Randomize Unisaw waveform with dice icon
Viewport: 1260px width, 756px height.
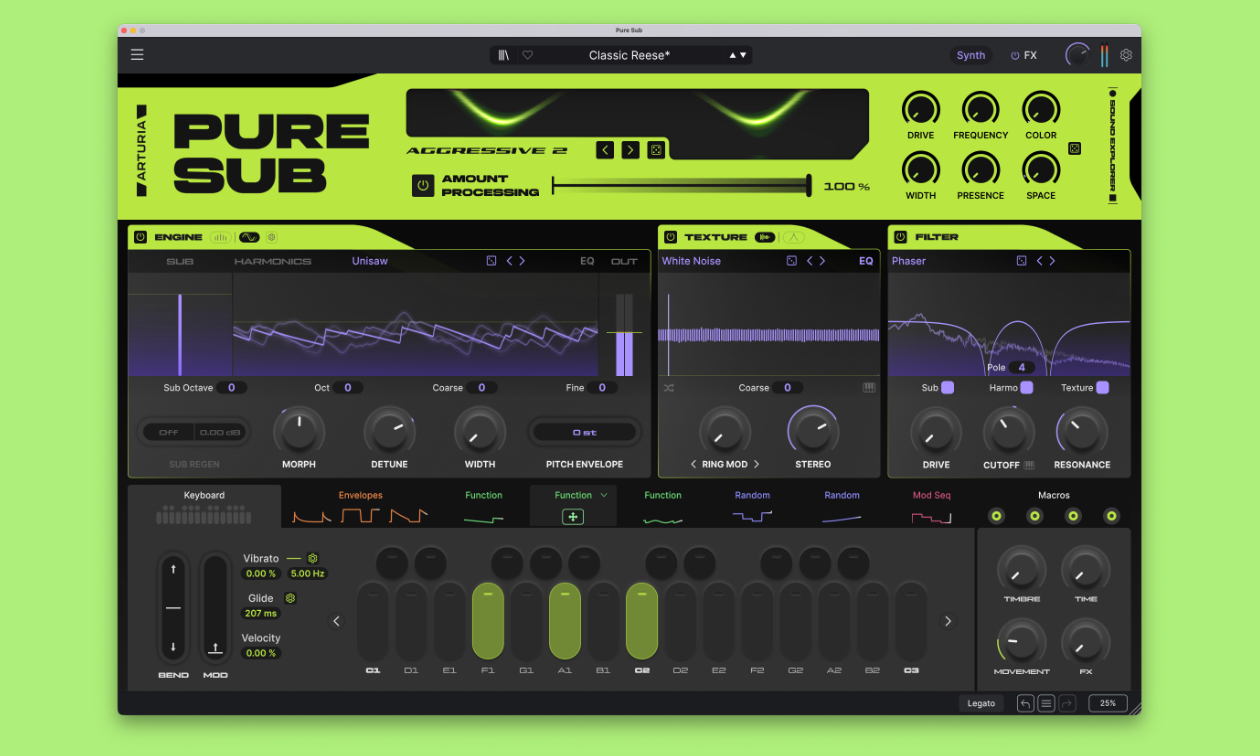pos(491,261)
